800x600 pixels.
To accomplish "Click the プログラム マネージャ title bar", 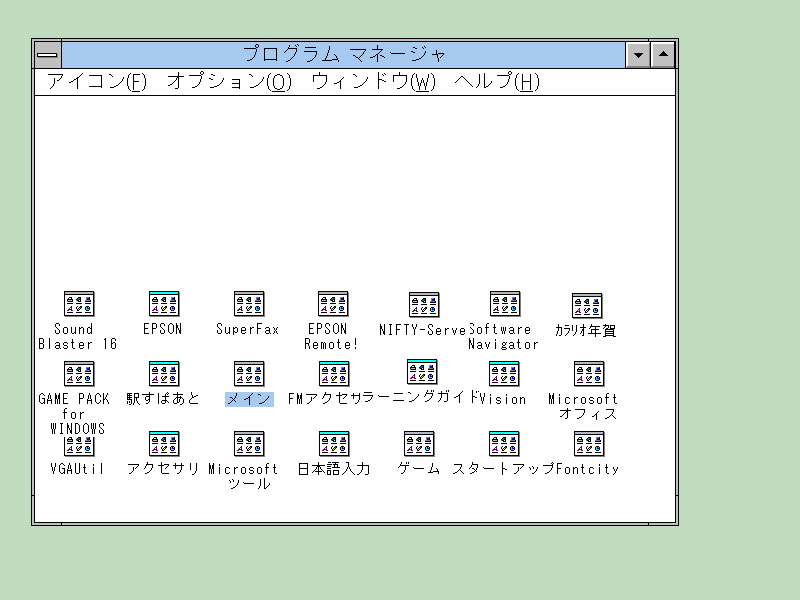I will (x=343, y=55).
